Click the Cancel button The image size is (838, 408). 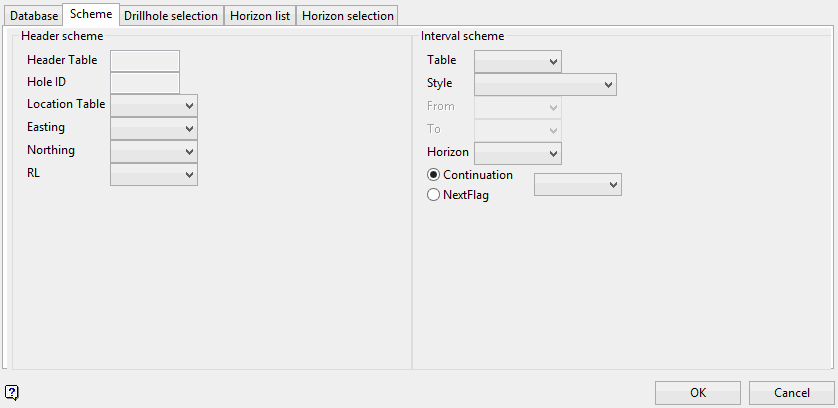(791, 392)
